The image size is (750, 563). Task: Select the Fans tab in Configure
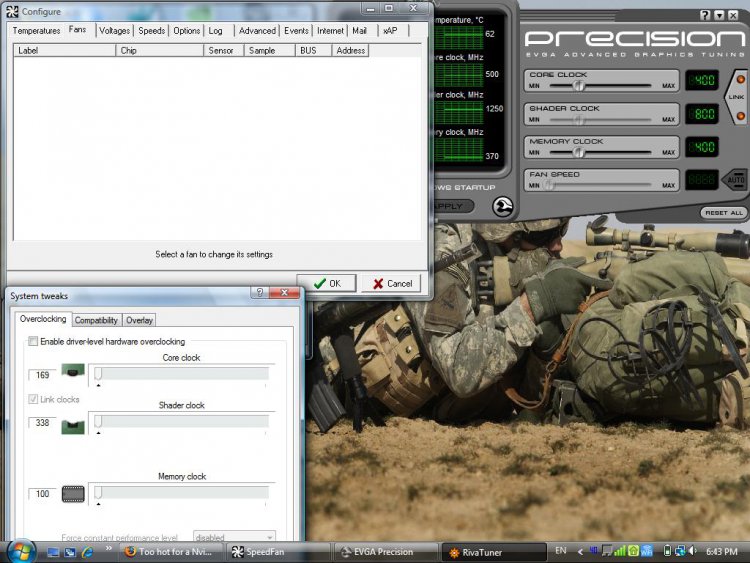[x=77, y=29]
